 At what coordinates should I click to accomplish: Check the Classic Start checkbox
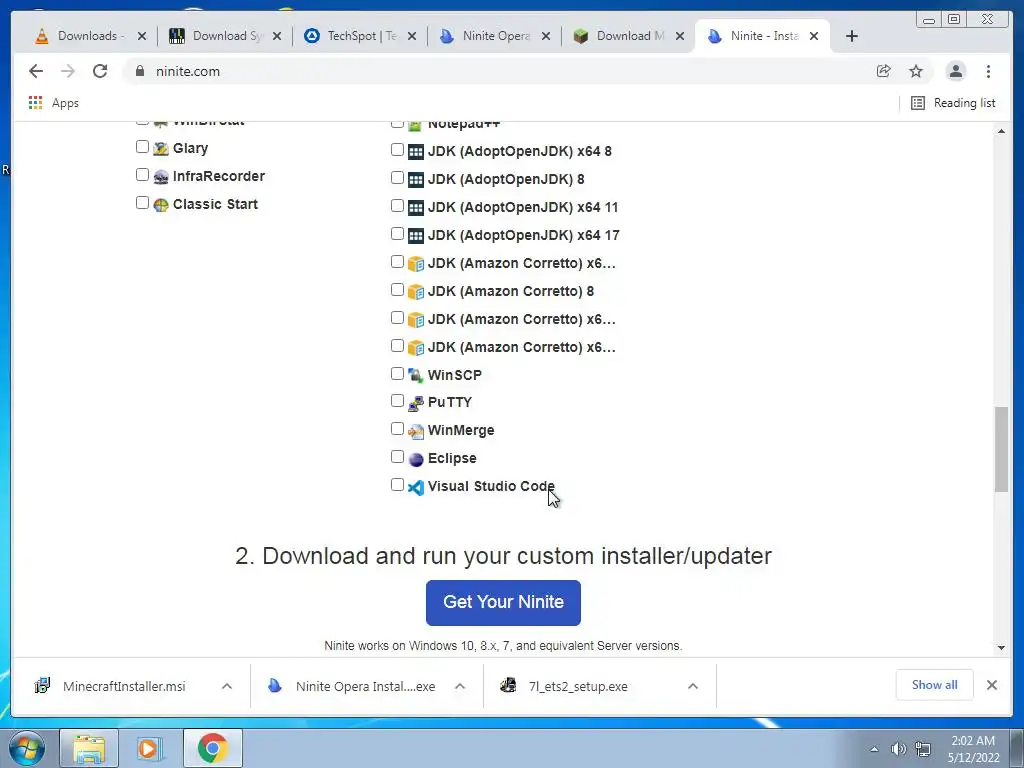coord(142,202)
